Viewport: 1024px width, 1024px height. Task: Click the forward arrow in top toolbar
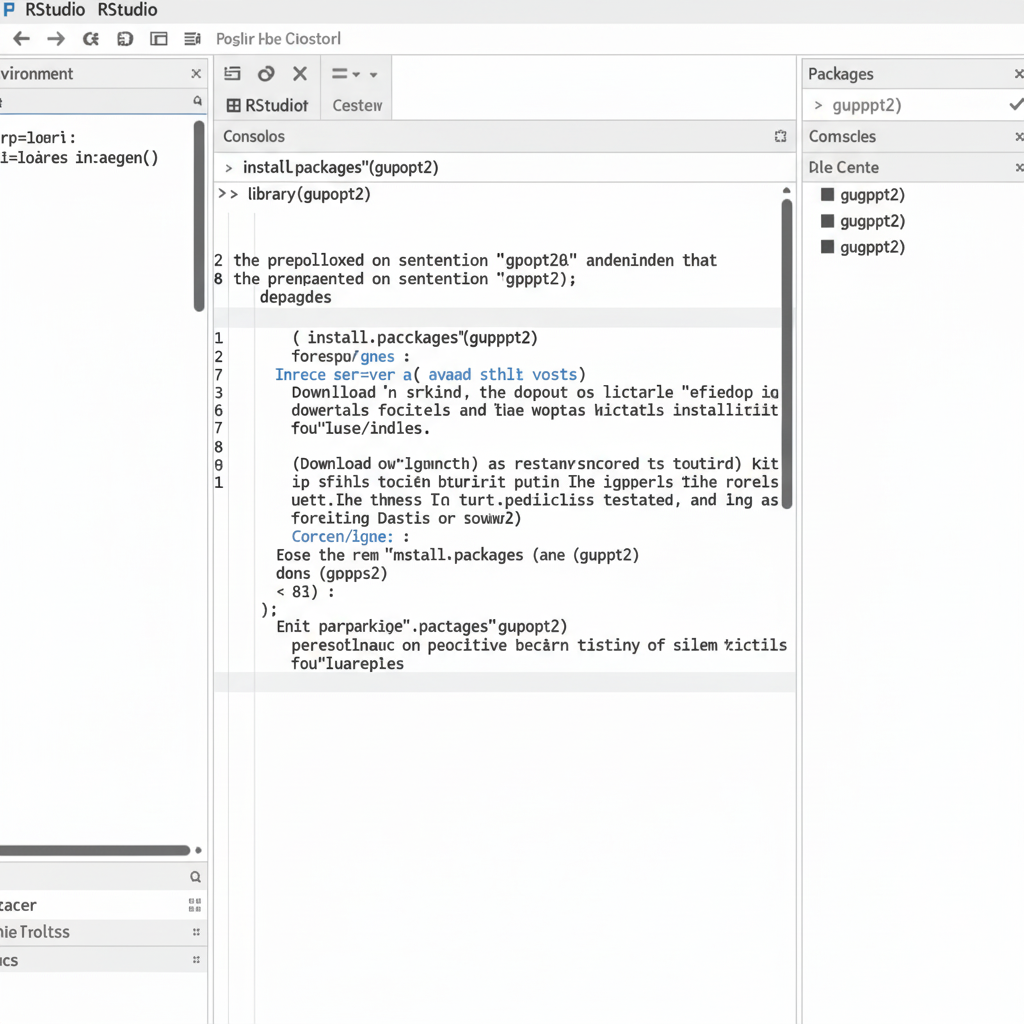(56, 39)
